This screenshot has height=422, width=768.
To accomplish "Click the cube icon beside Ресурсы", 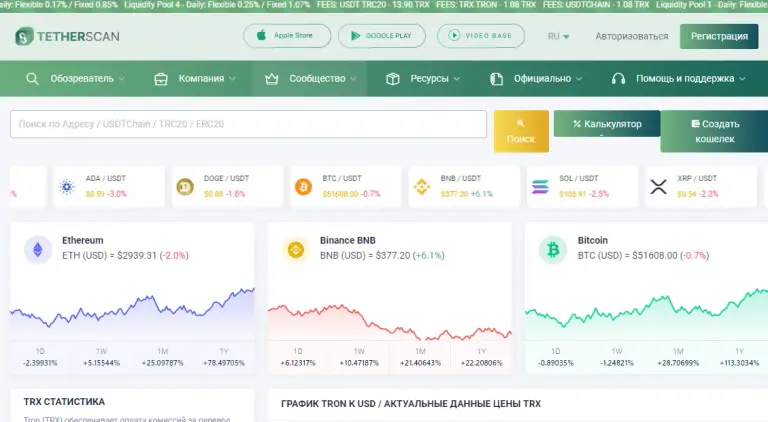I will (393, 79).
